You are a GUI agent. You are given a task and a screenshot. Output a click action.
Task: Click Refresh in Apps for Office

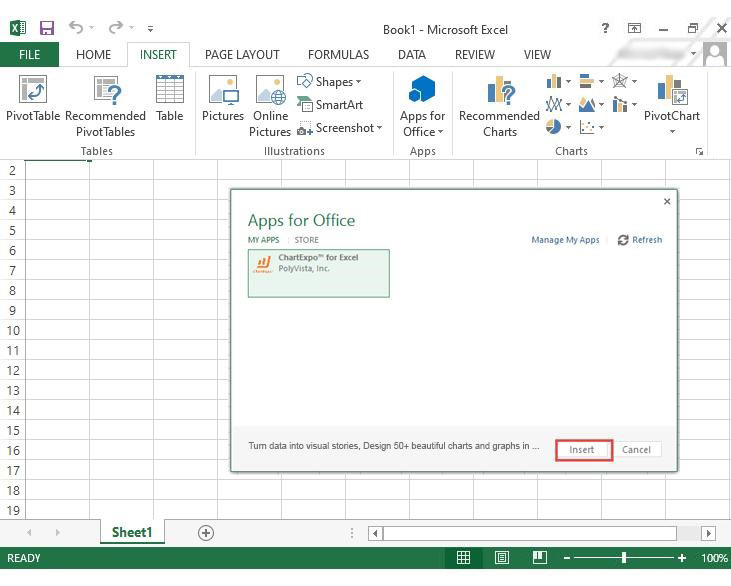[x=640, y=240]
